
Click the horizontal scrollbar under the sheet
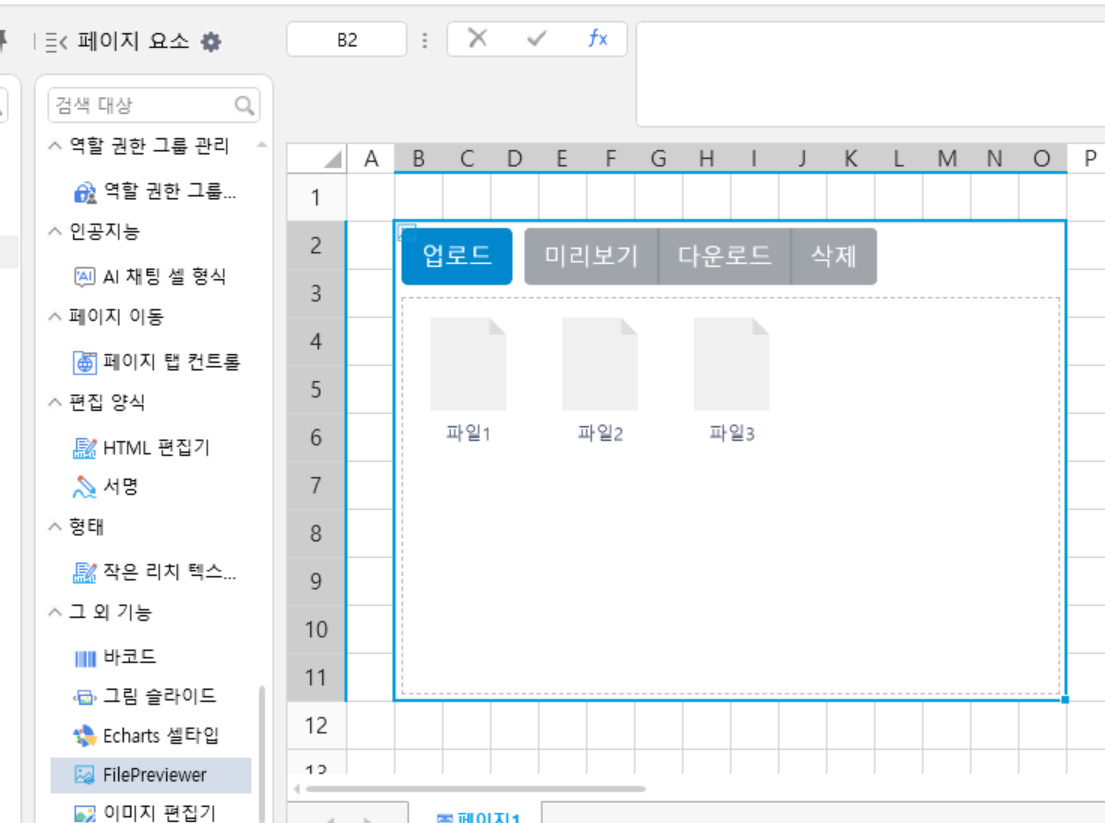coord(475,789)
